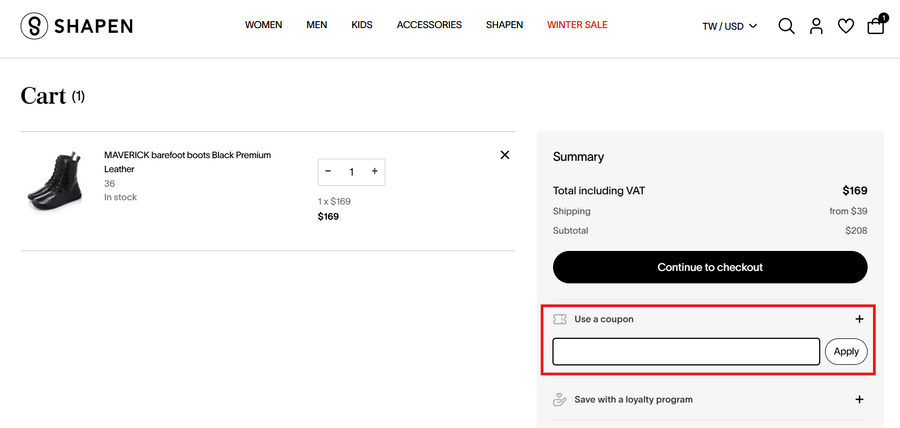The width and height of the screenshot is (900, 428).
Task: Increase quantity with the plus button
Action: [374, 172]
